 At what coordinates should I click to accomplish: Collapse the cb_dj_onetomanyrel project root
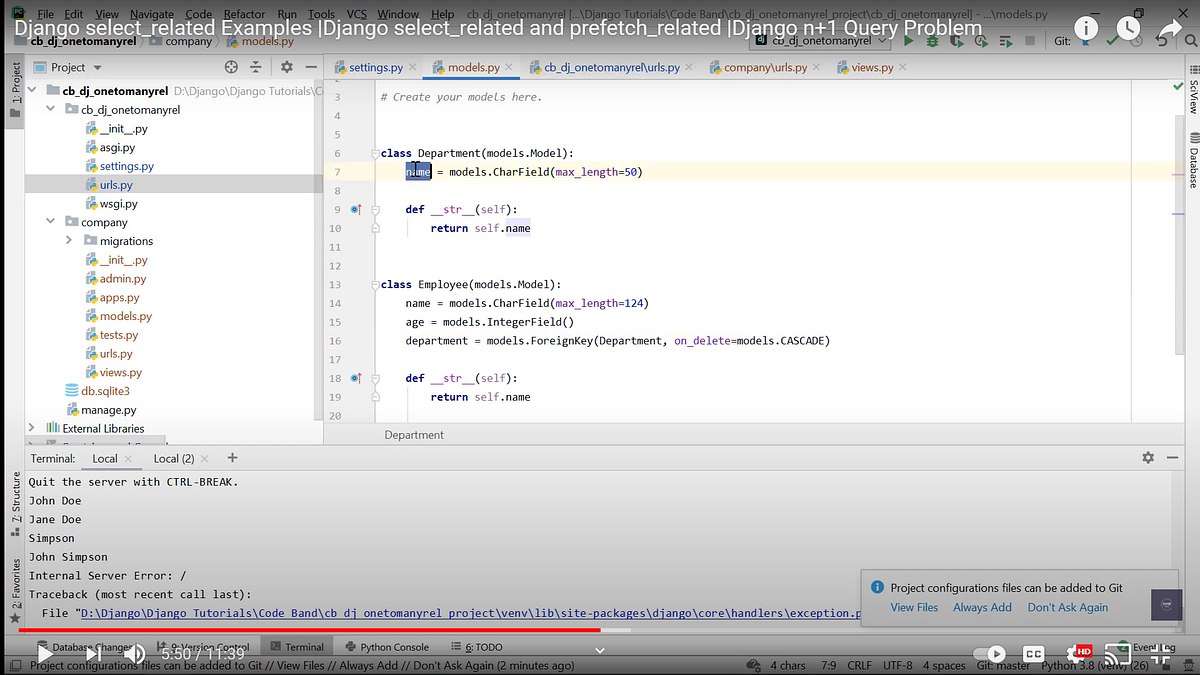click(x=31, y=90)
